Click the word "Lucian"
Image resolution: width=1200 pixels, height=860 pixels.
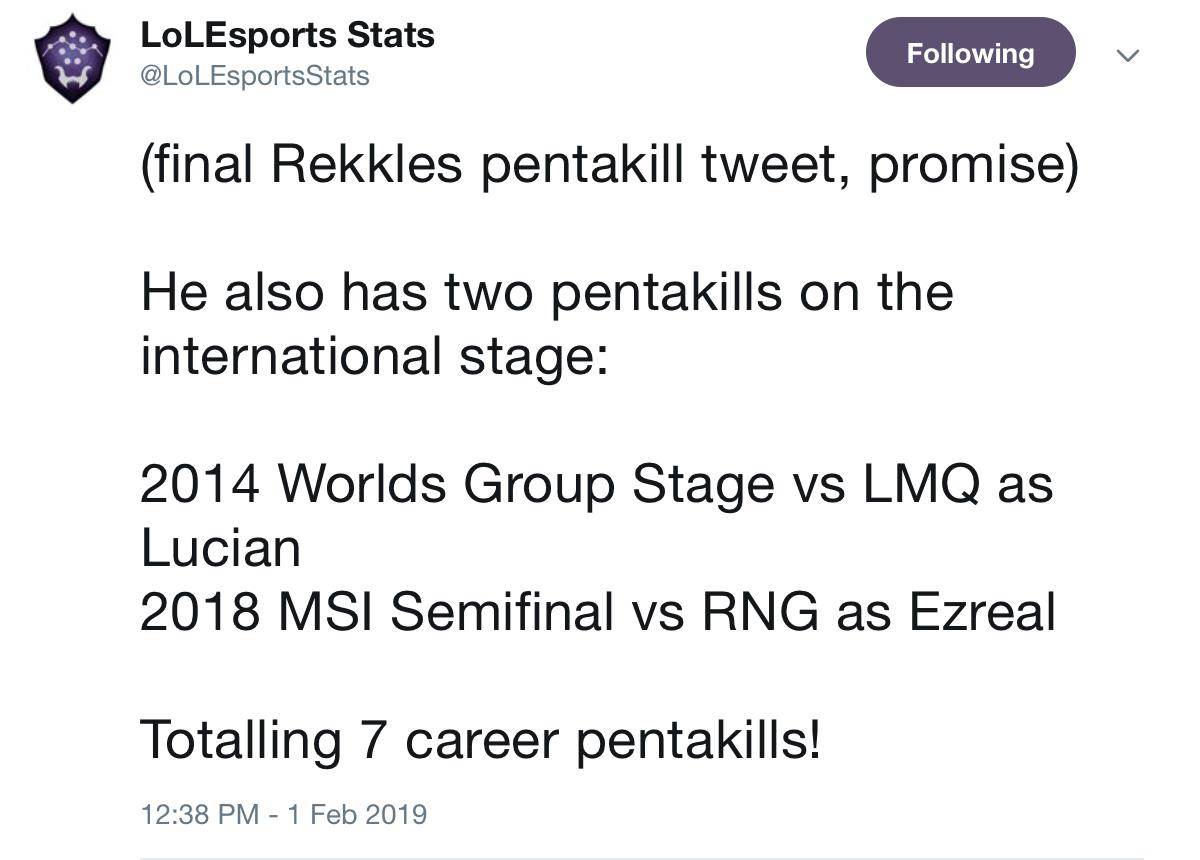[x=220, y=548]
